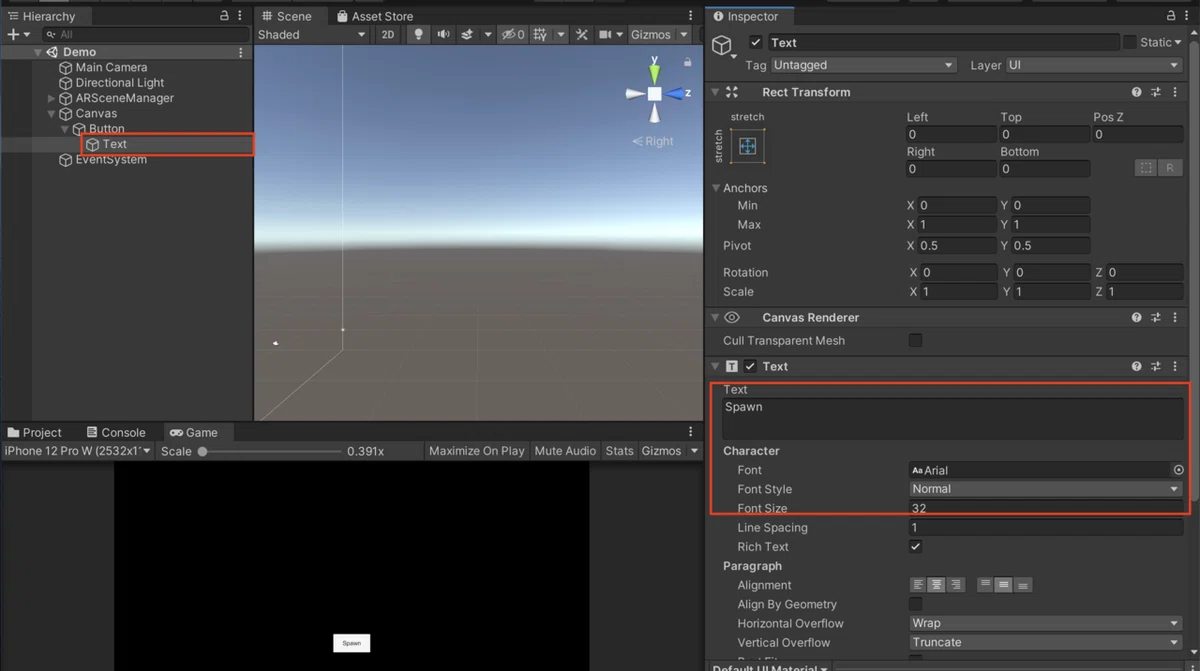Switch to Console tab
1200x671 pixels.
coord(116,432)
